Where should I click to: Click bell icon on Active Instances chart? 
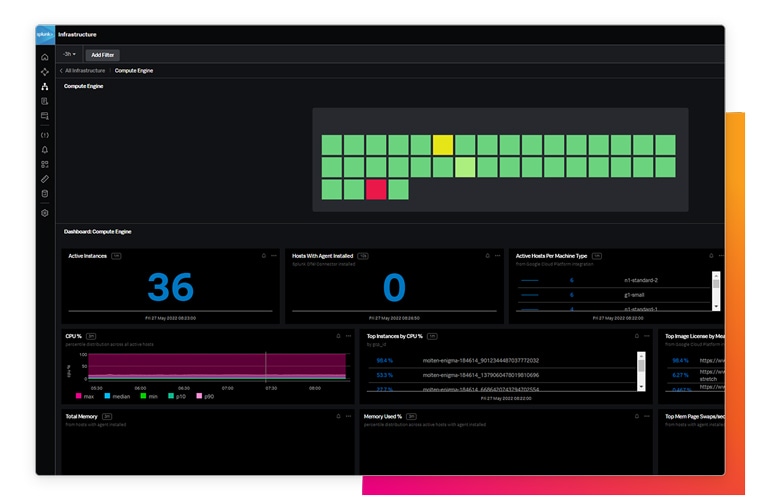click(x=264, y=256)
